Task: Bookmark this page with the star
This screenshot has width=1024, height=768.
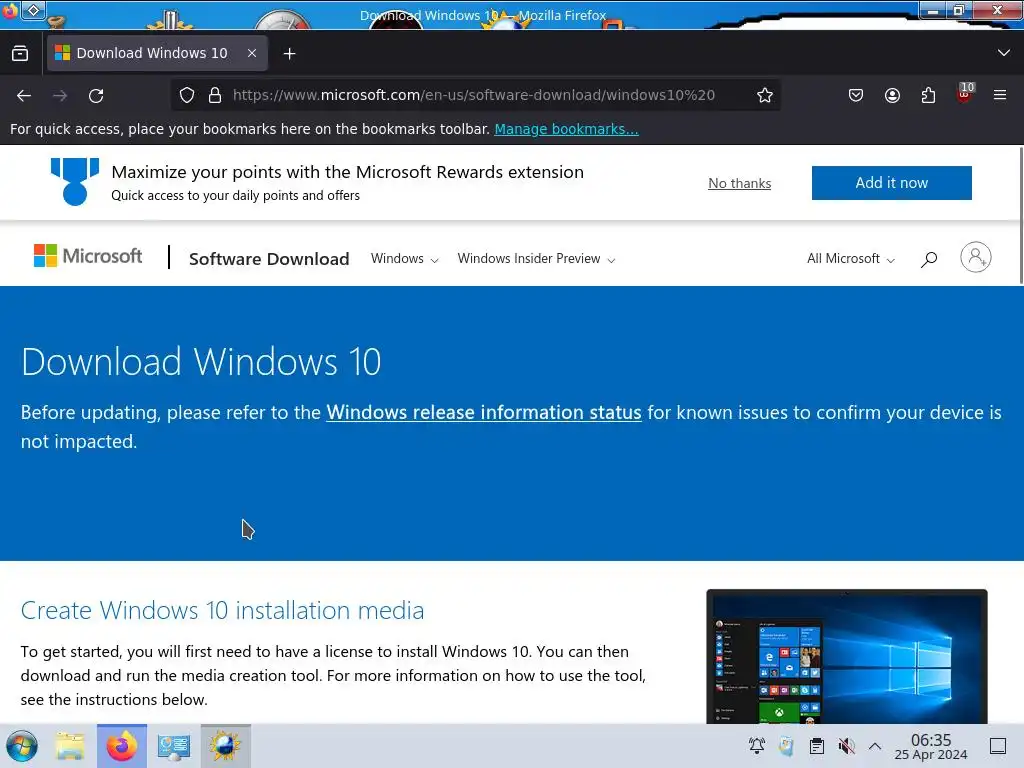Action: click(765, 95)
